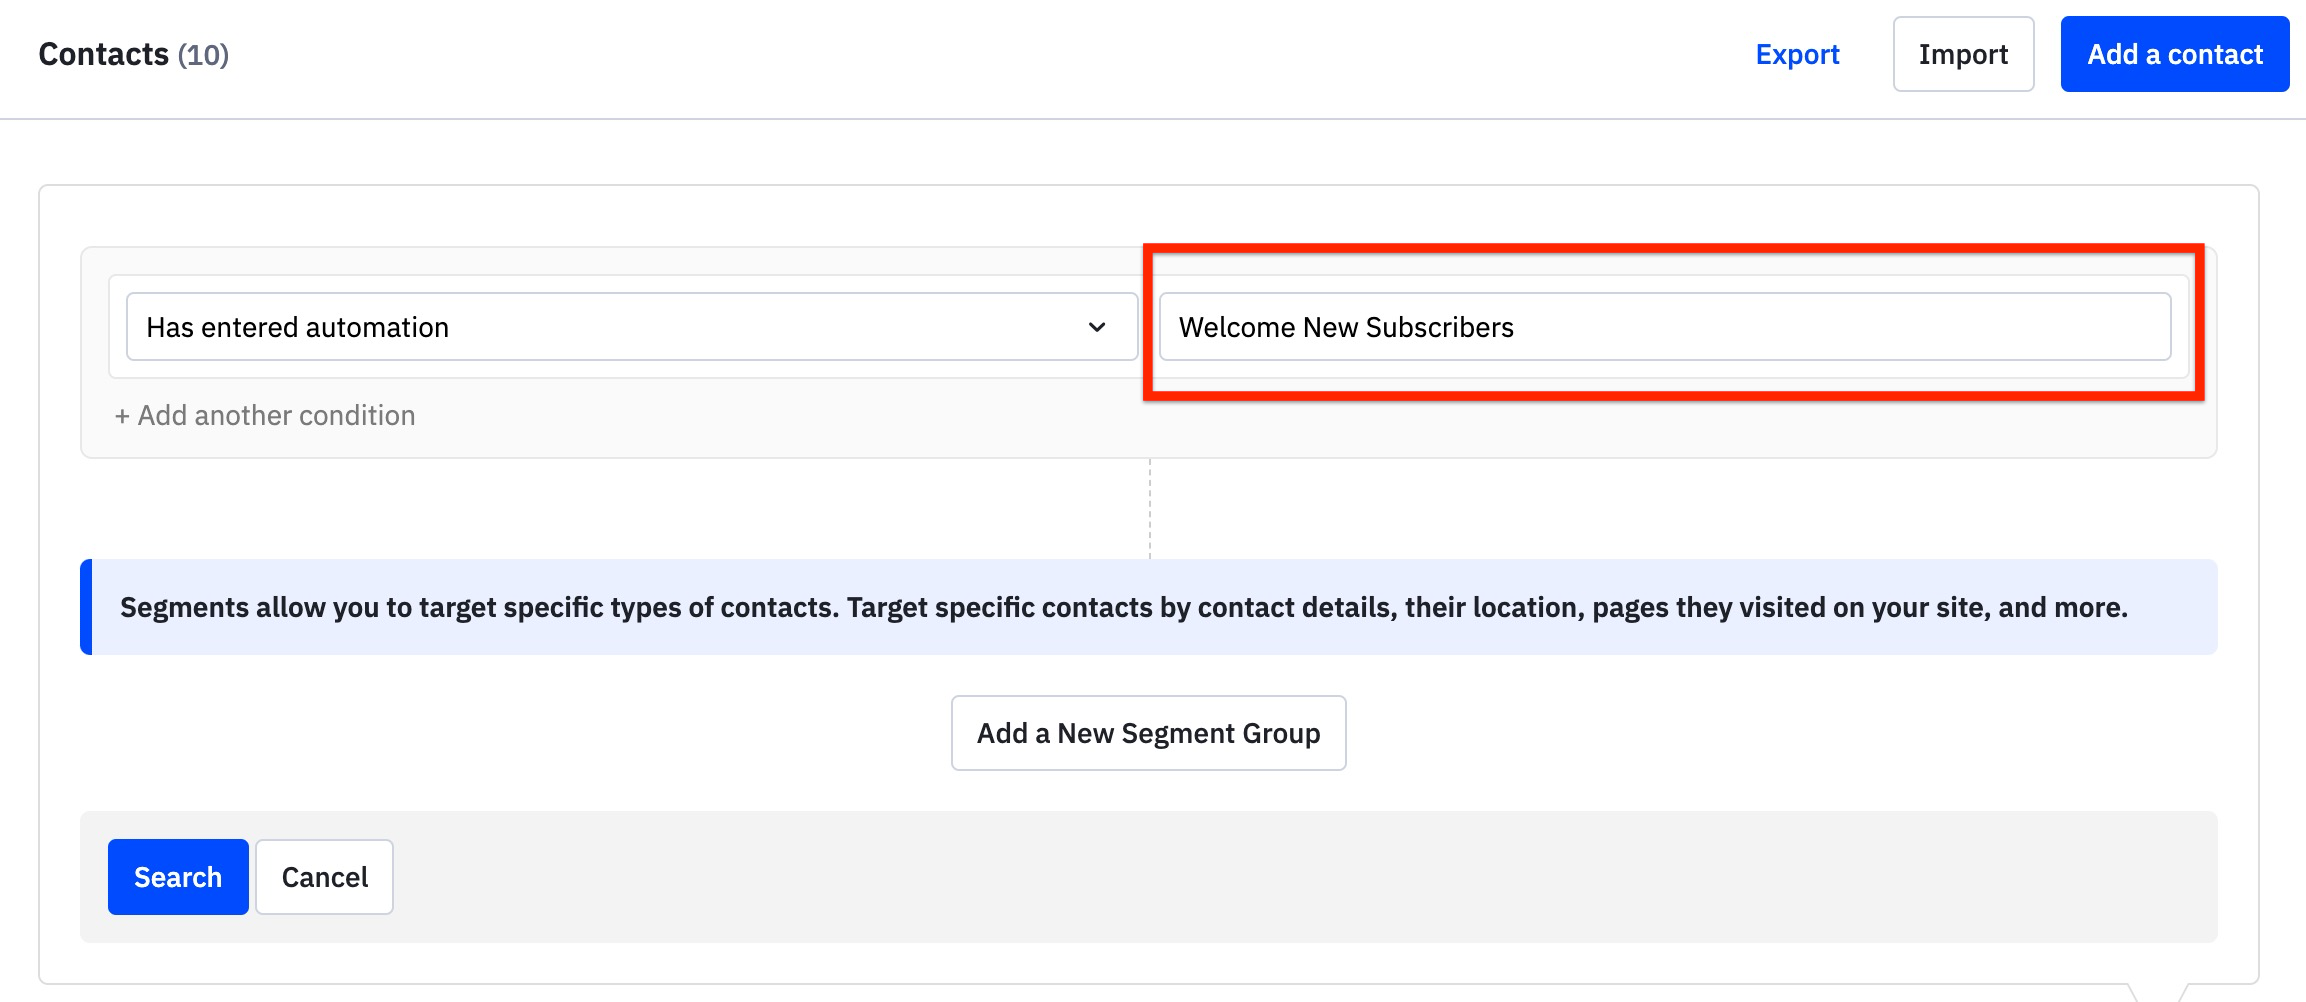This screenshot has height=1002, width=2306.
Task: Add another condition to the segment
Action: (265, 415)
